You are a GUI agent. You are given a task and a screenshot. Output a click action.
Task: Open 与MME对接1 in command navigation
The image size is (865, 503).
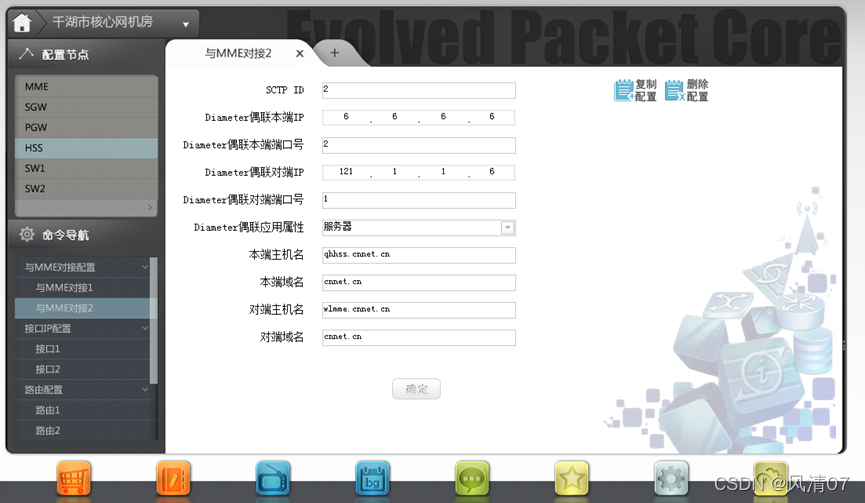83,287
